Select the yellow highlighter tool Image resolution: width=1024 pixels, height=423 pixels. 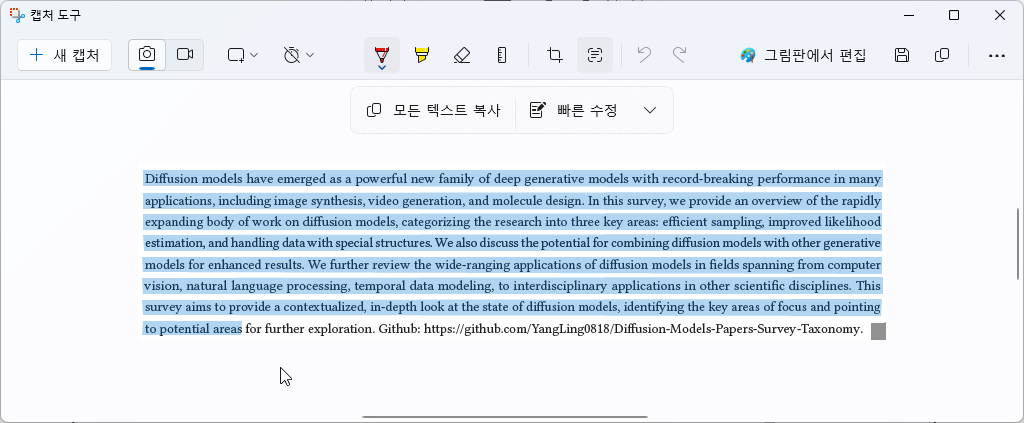(x=422, y=55)
